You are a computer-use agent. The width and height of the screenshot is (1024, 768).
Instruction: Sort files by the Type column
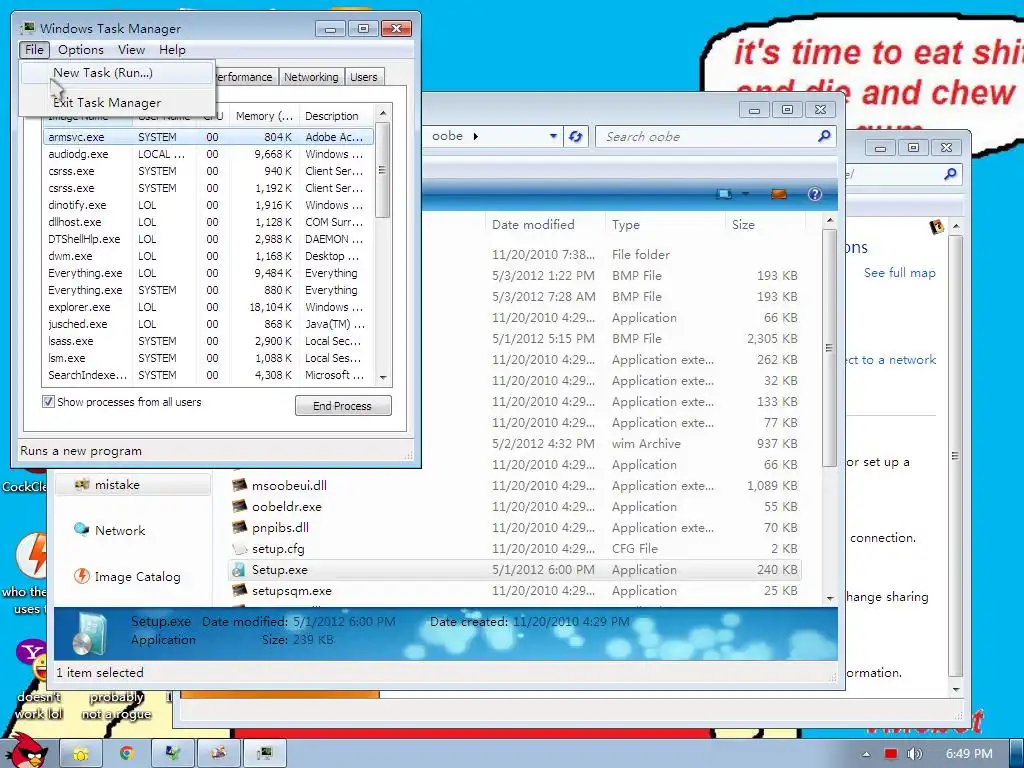click(x=665, y=225)
